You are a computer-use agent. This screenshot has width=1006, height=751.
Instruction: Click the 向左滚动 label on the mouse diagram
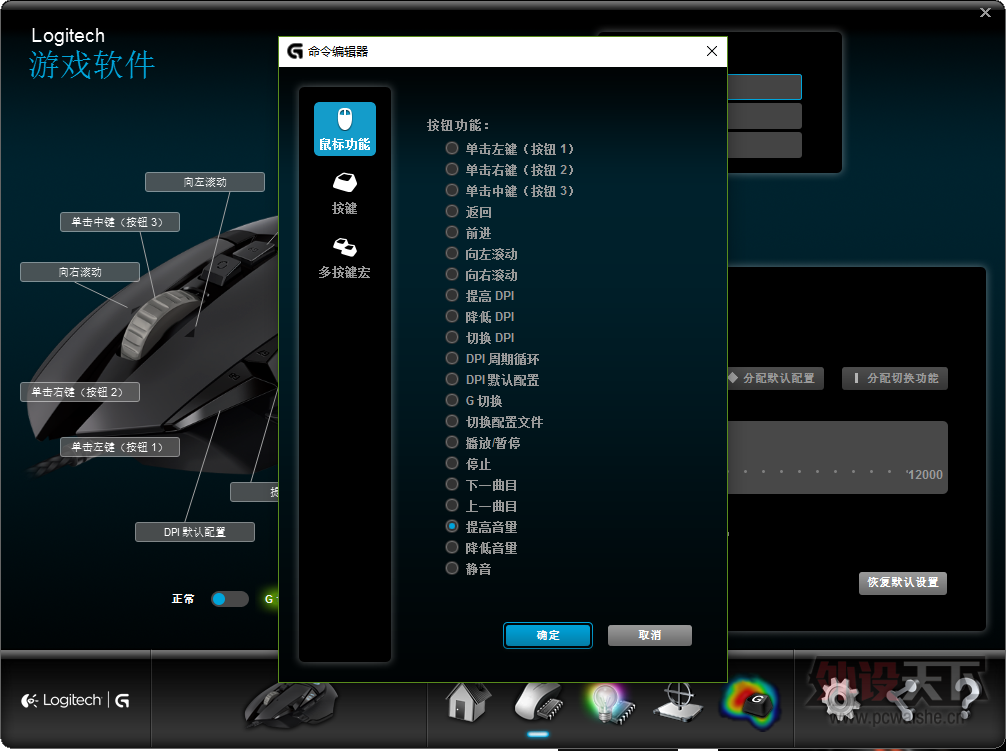pos(205,182)
